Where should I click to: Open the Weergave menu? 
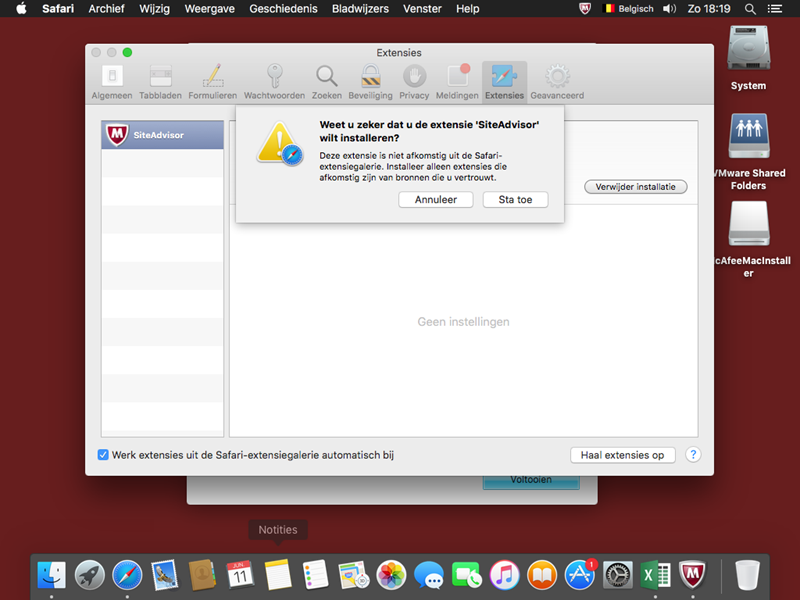pyautogui.click(x=210, y=9)
